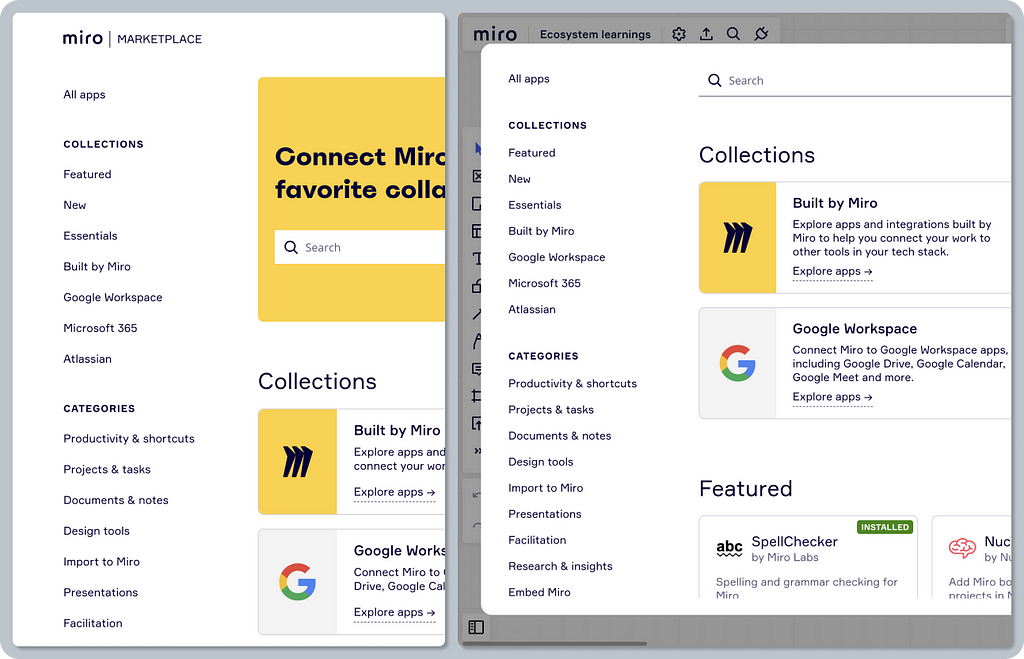
Task: Select Facilitation on Marketplace page sidebar
Action: pyautogui.click(x=93, y=623)
